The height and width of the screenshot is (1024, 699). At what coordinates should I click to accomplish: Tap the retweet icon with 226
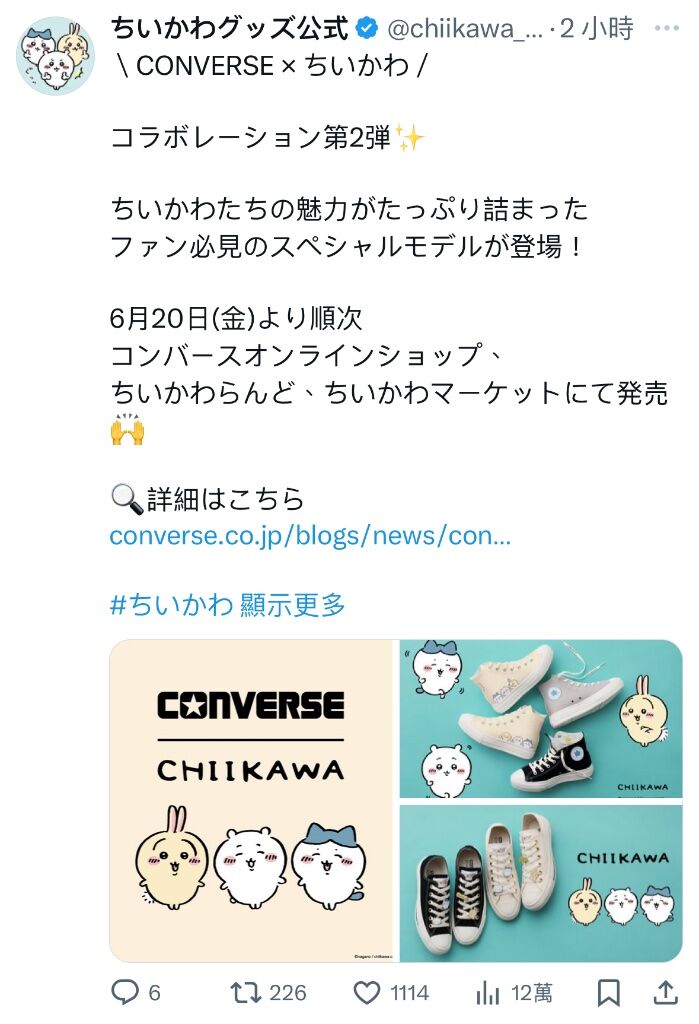[x=246, y=992]
